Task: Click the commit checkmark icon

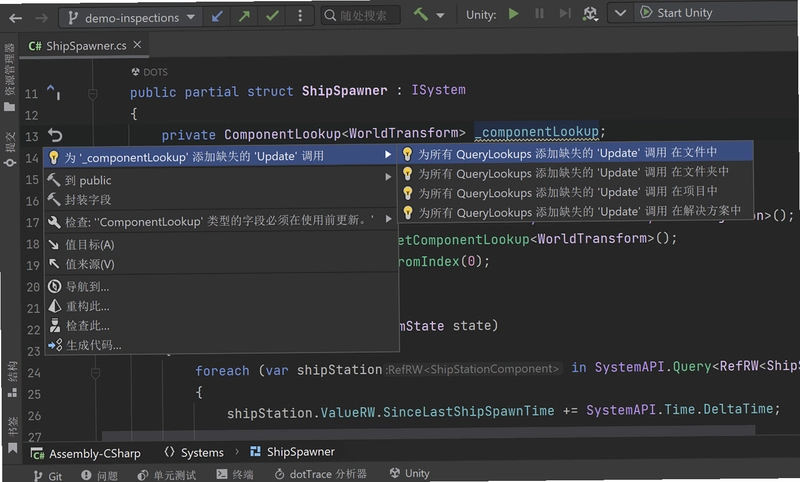Action: click(272, 16)
